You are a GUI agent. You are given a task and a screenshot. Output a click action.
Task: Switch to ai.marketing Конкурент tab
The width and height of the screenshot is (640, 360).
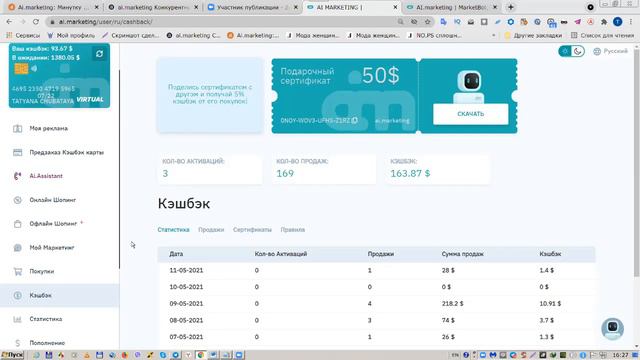(153, 7)
